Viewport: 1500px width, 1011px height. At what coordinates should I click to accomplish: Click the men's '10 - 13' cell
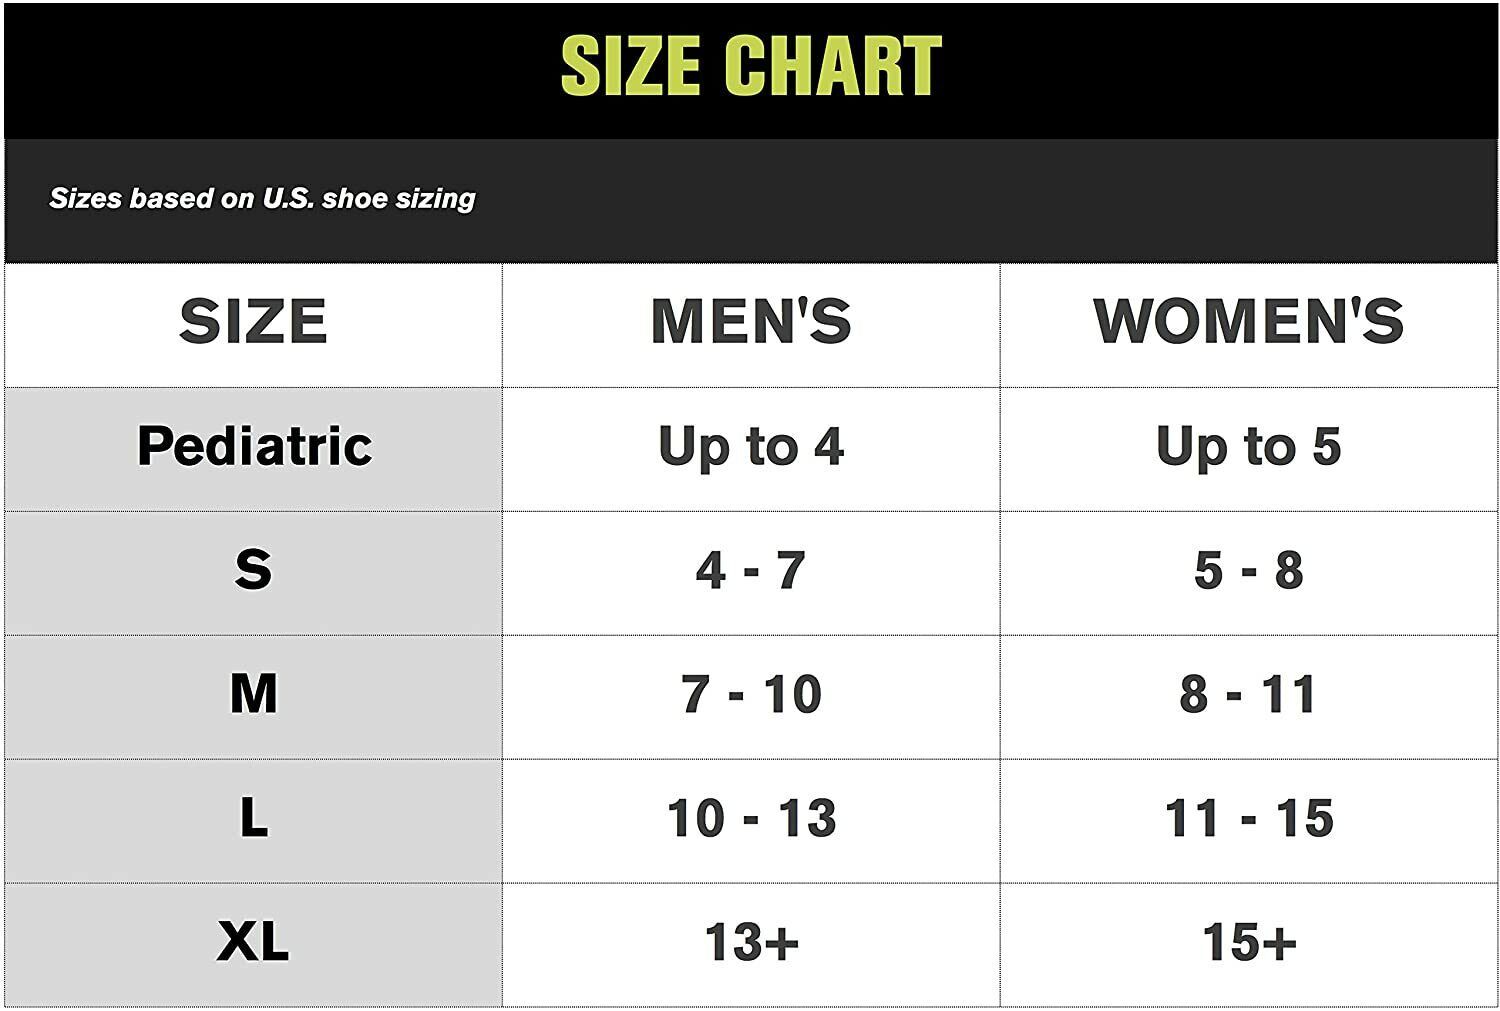[751, 819]
